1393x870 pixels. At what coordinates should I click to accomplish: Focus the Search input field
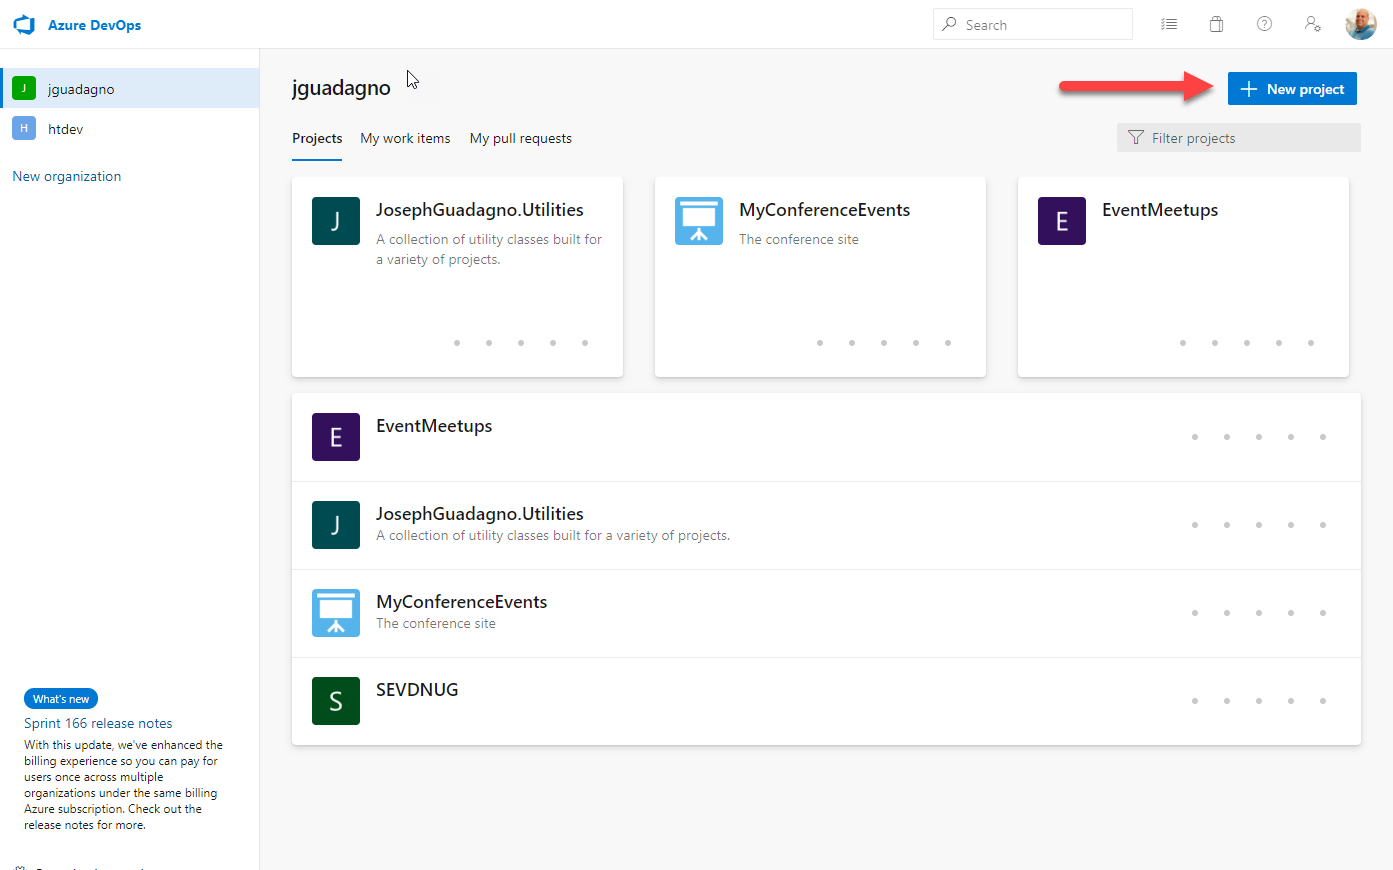coord(1033,24)
